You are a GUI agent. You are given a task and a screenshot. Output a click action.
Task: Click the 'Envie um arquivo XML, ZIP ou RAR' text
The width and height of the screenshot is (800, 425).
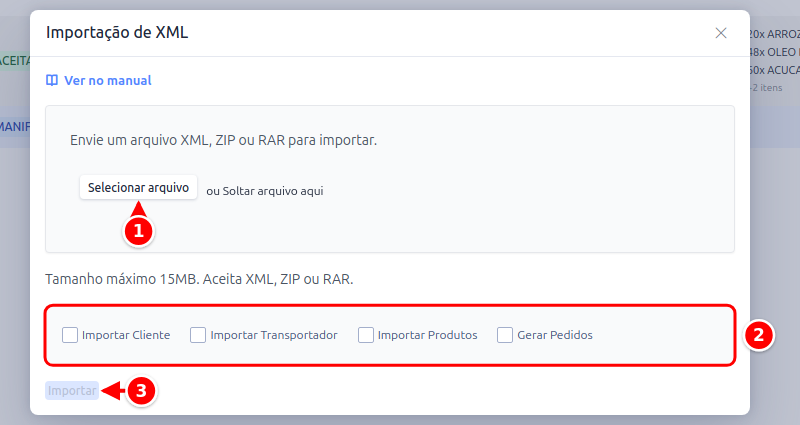pos(223,140)
